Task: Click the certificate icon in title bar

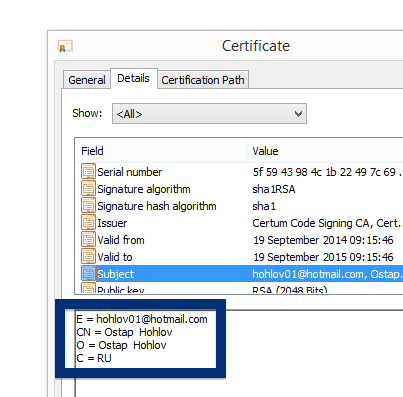Action: coord(65,46)
